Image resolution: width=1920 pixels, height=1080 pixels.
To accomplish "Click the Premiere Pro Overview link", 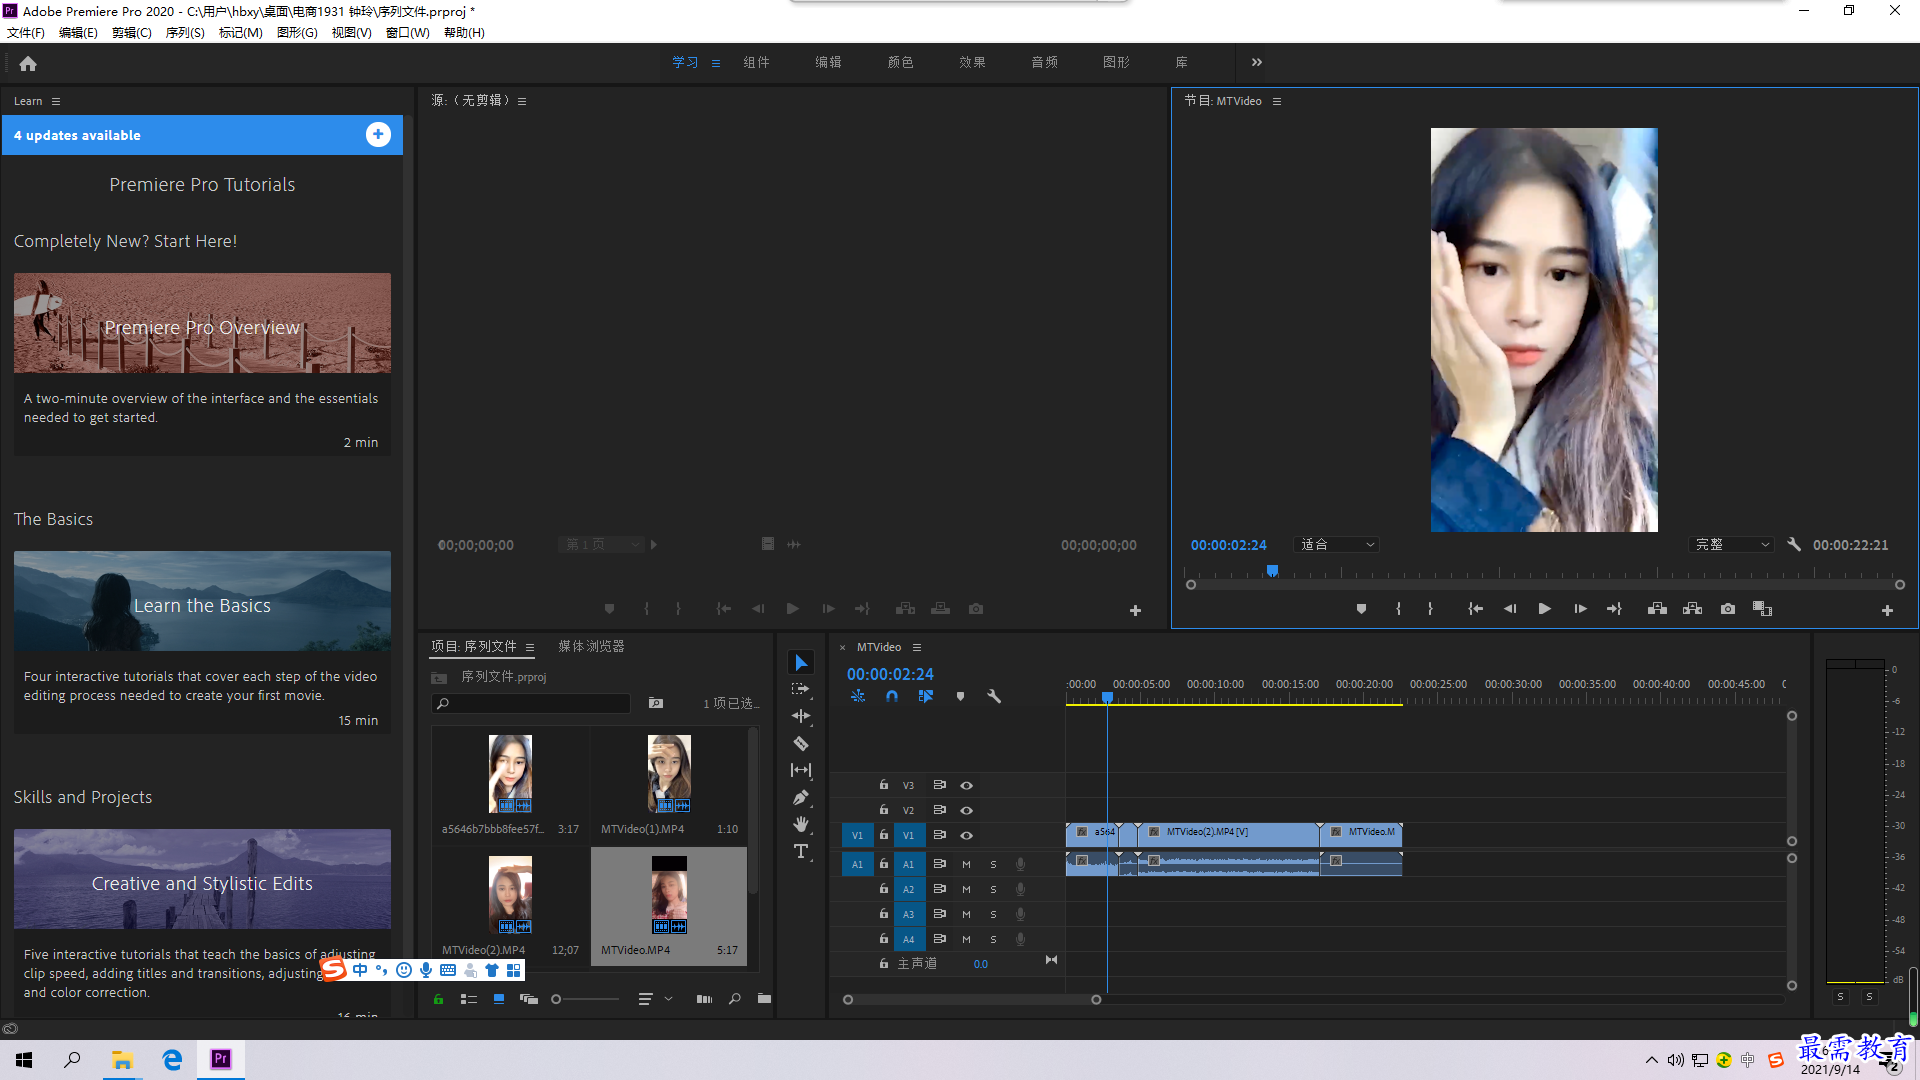I will [202, 326].
